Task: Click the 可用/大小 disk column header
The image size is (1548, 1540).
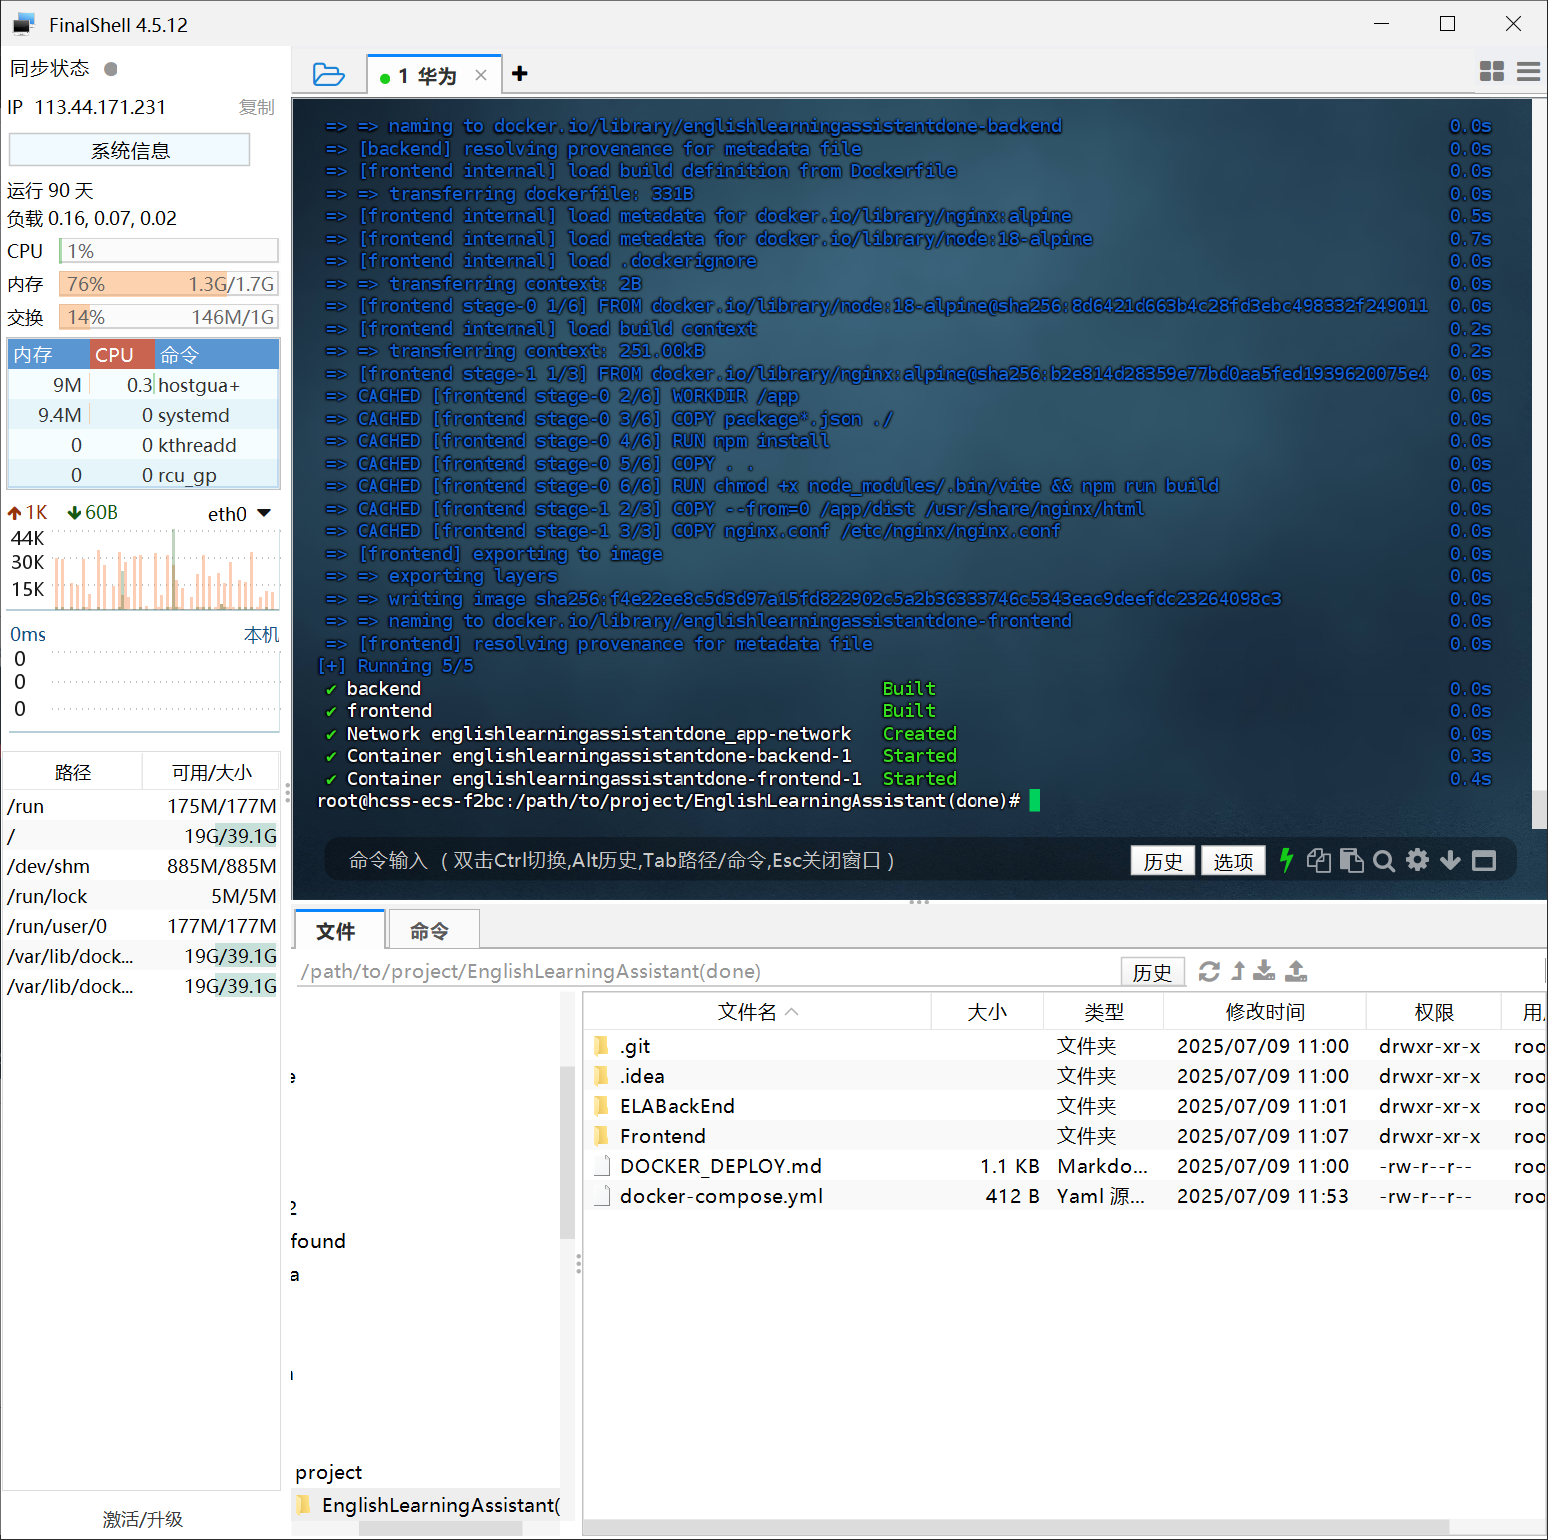Action: click(x=211, y=772)
